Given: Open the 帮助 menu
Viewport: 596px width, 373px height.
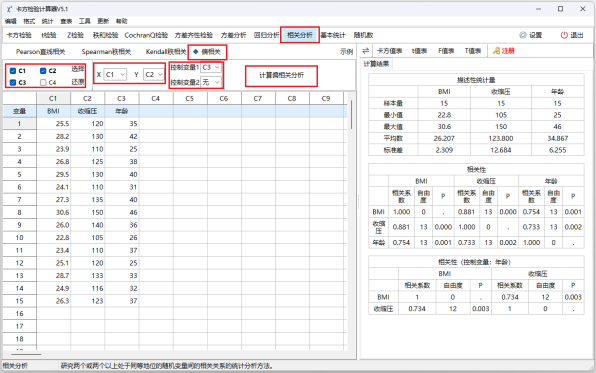Looking at the screenshot, I should (122, 21).
